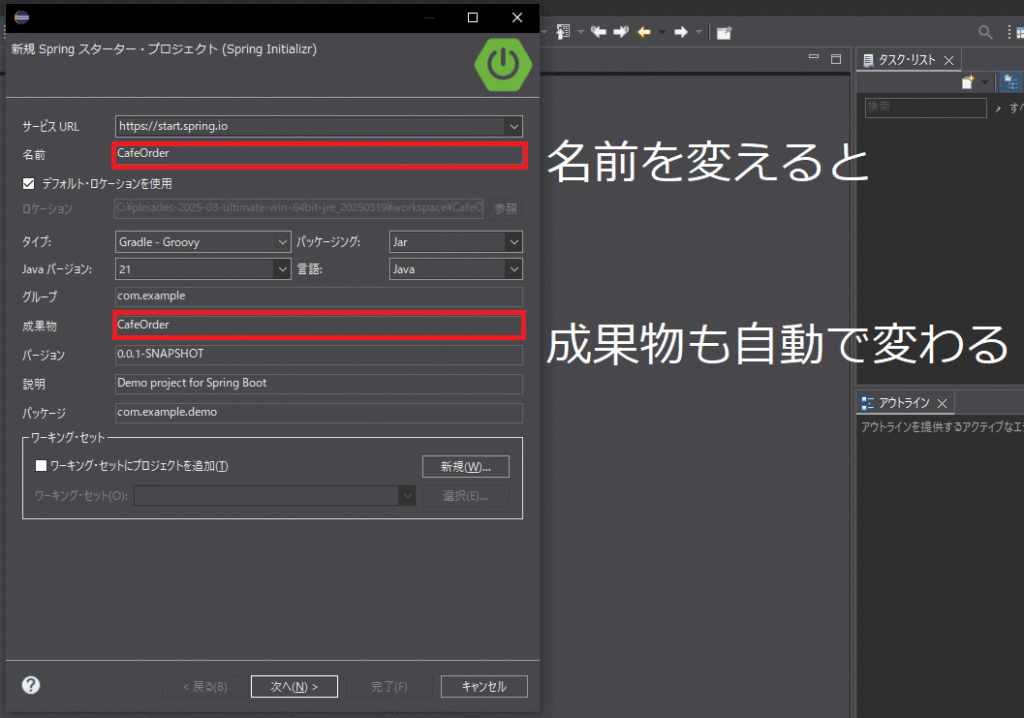
Task: Click the パッケージ field com.example.demo
Action: (319, 413)
